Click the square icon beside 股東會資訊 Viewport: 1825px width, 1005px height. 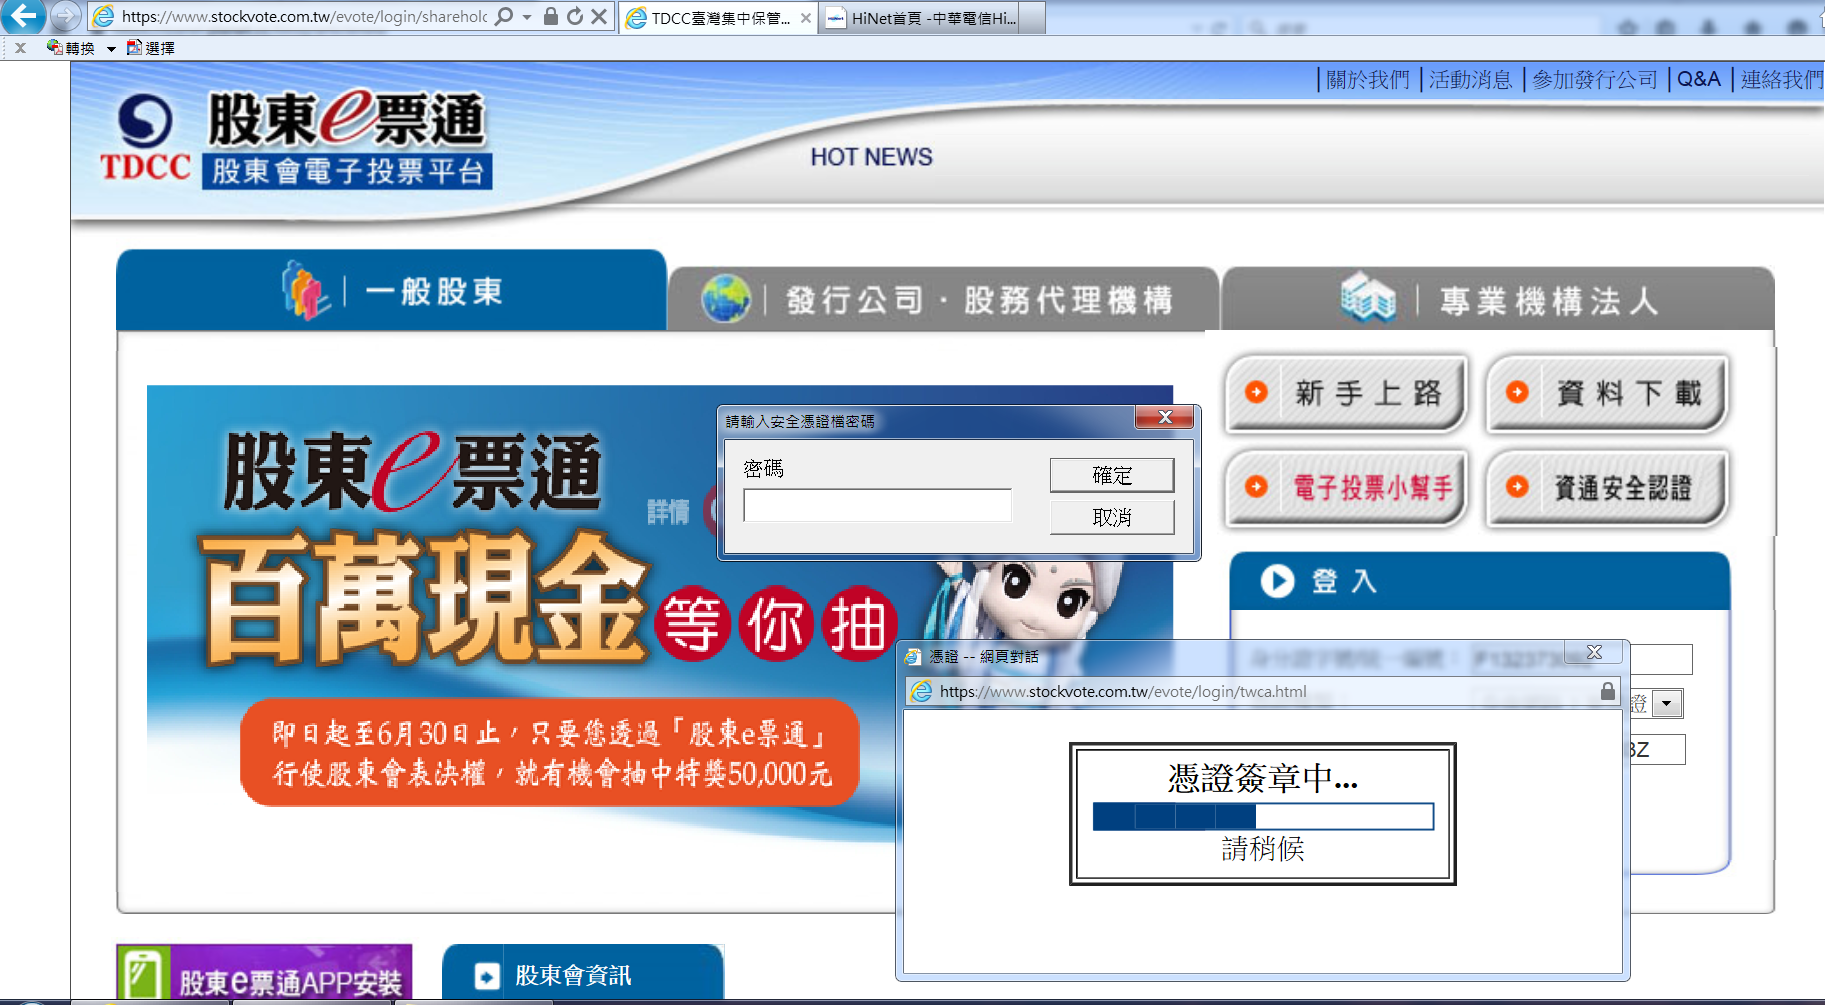coord(487,976)
